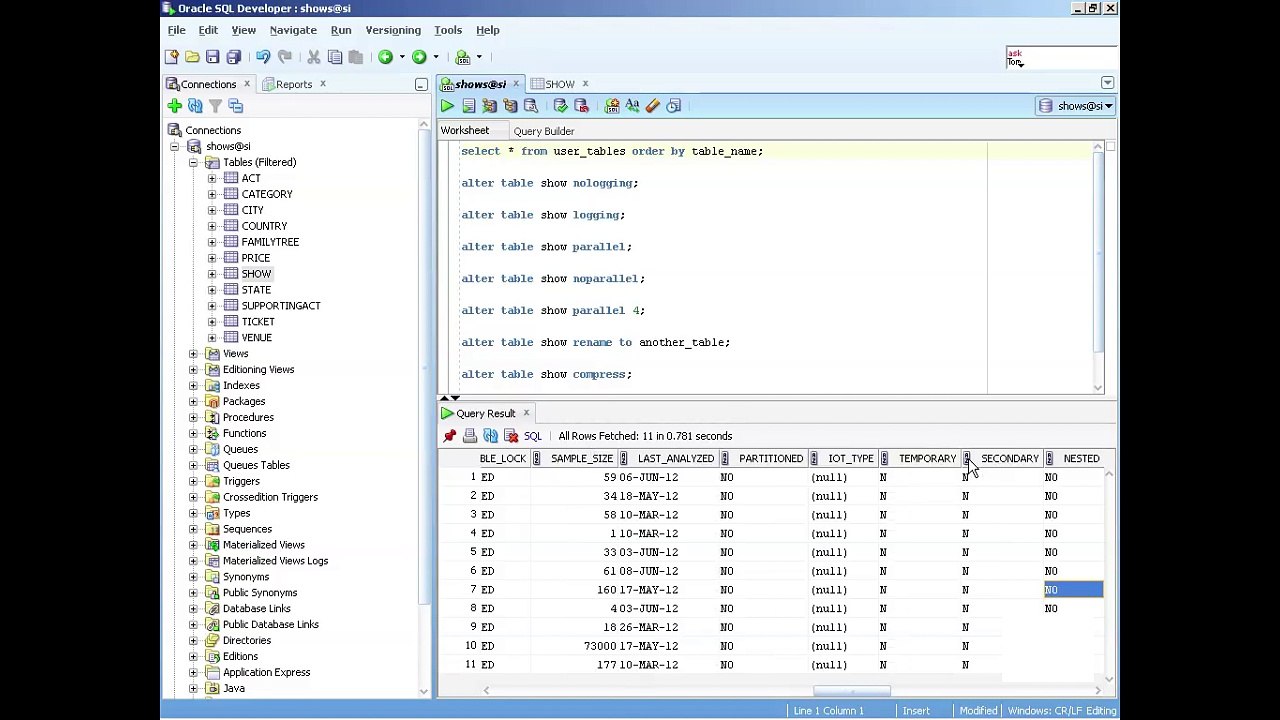
Task: Click the Commit icon in worksheet toolbar
Action: (560, 106)
